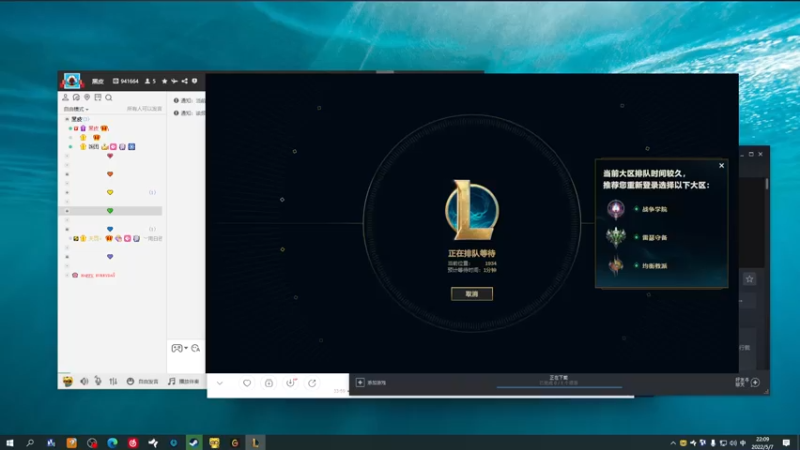
Task: Select the yellow heart channel row
Action: pos(111,193)
